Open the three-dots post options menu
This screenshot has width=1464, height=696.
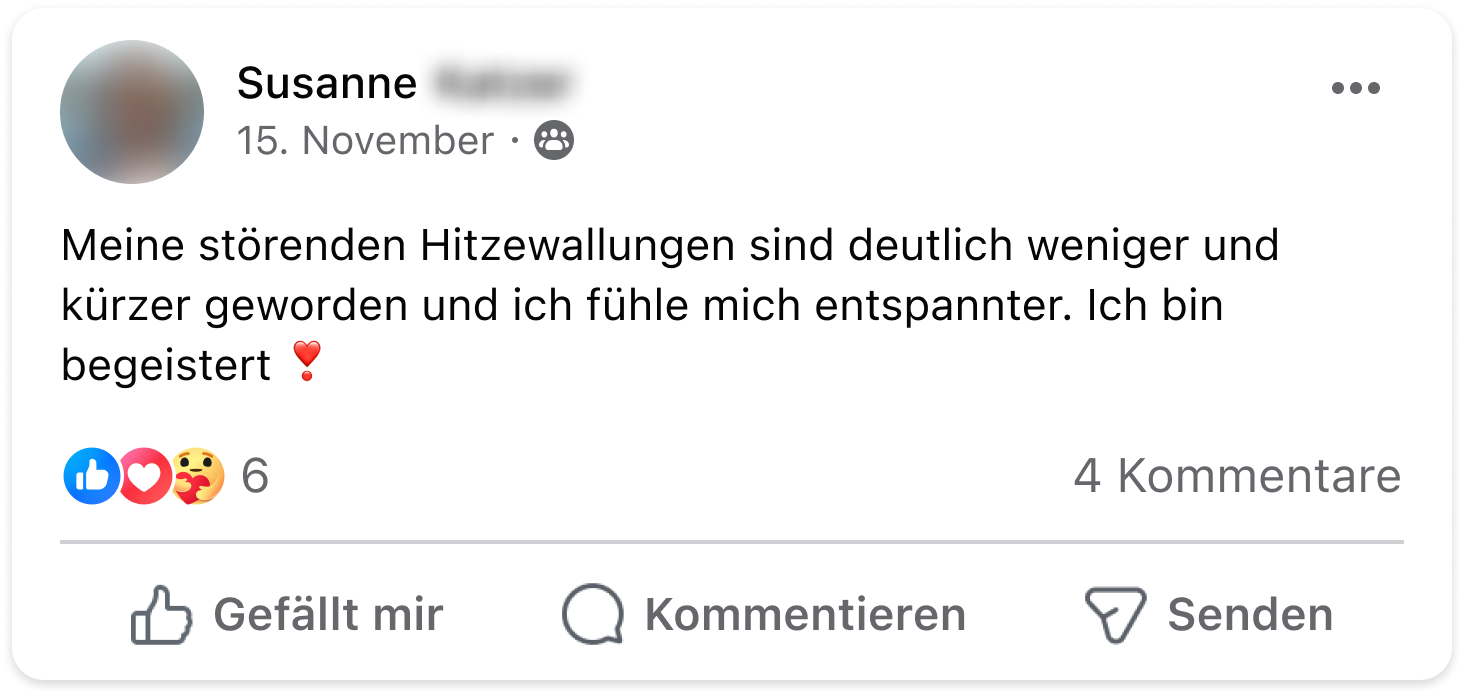click(1355, 89)
